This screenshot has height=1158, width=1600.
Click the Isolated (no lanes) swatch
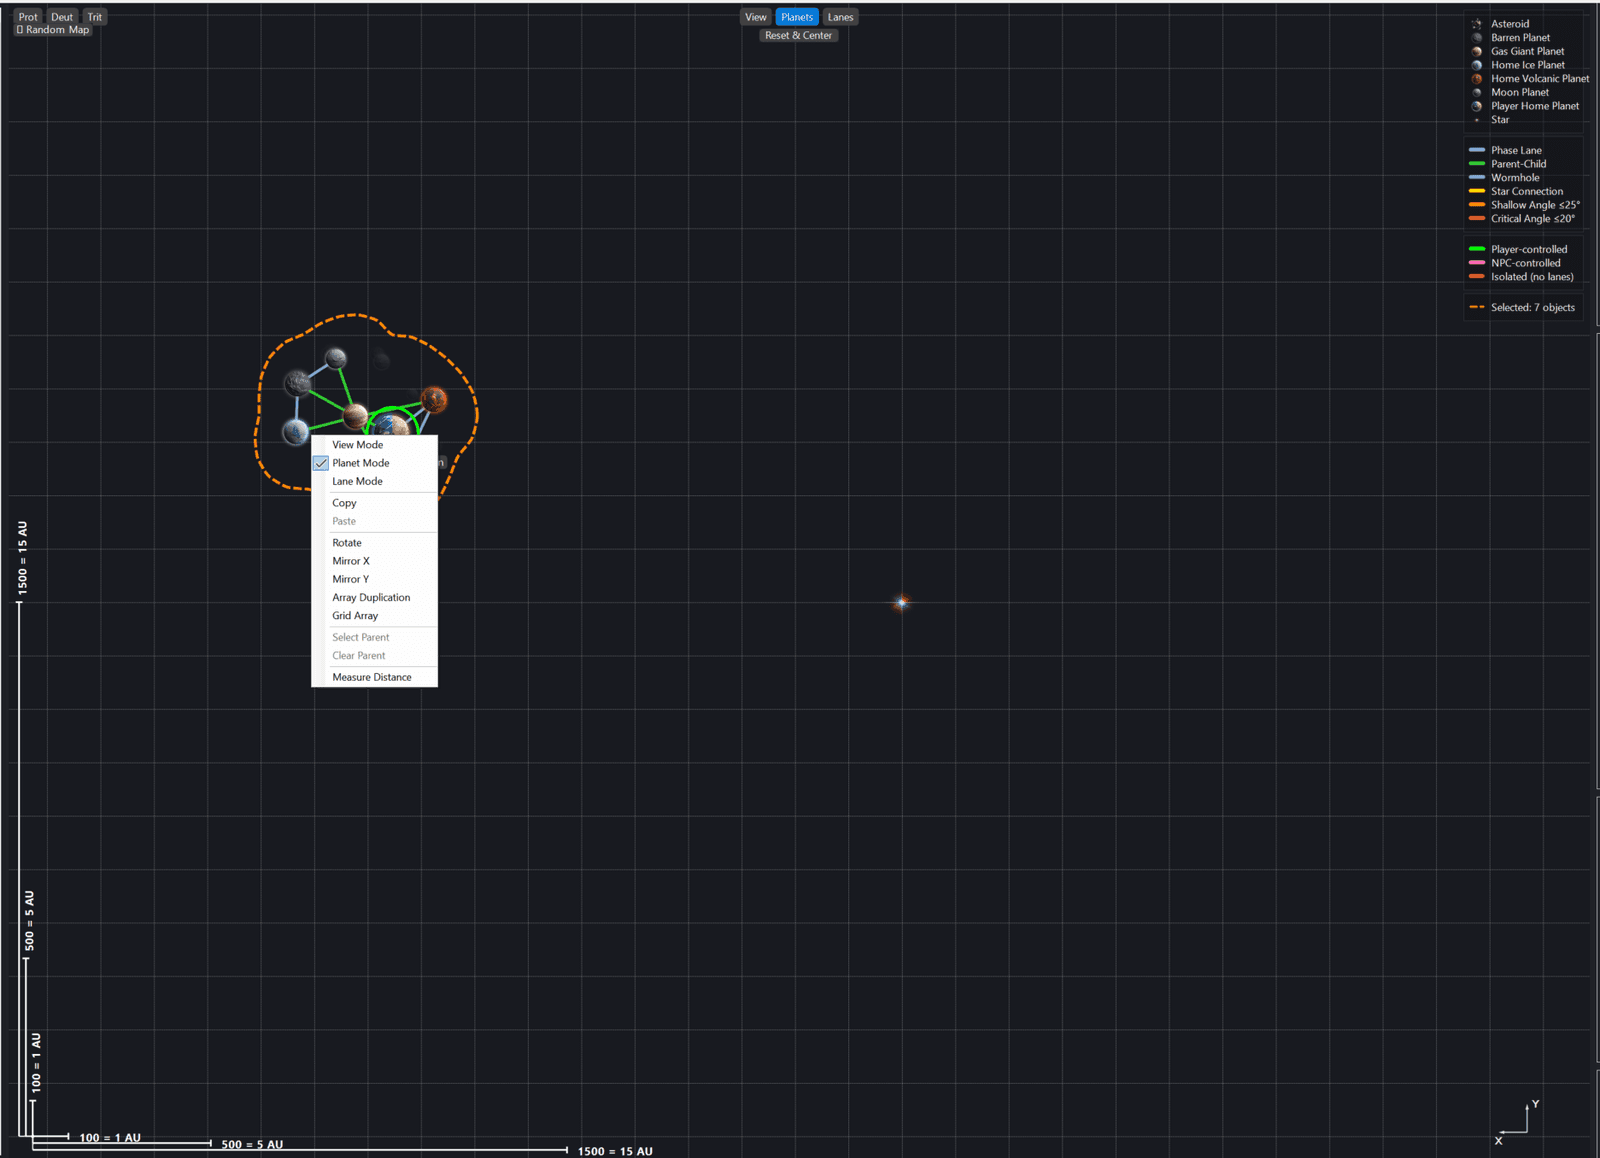tap(1477, 276)
